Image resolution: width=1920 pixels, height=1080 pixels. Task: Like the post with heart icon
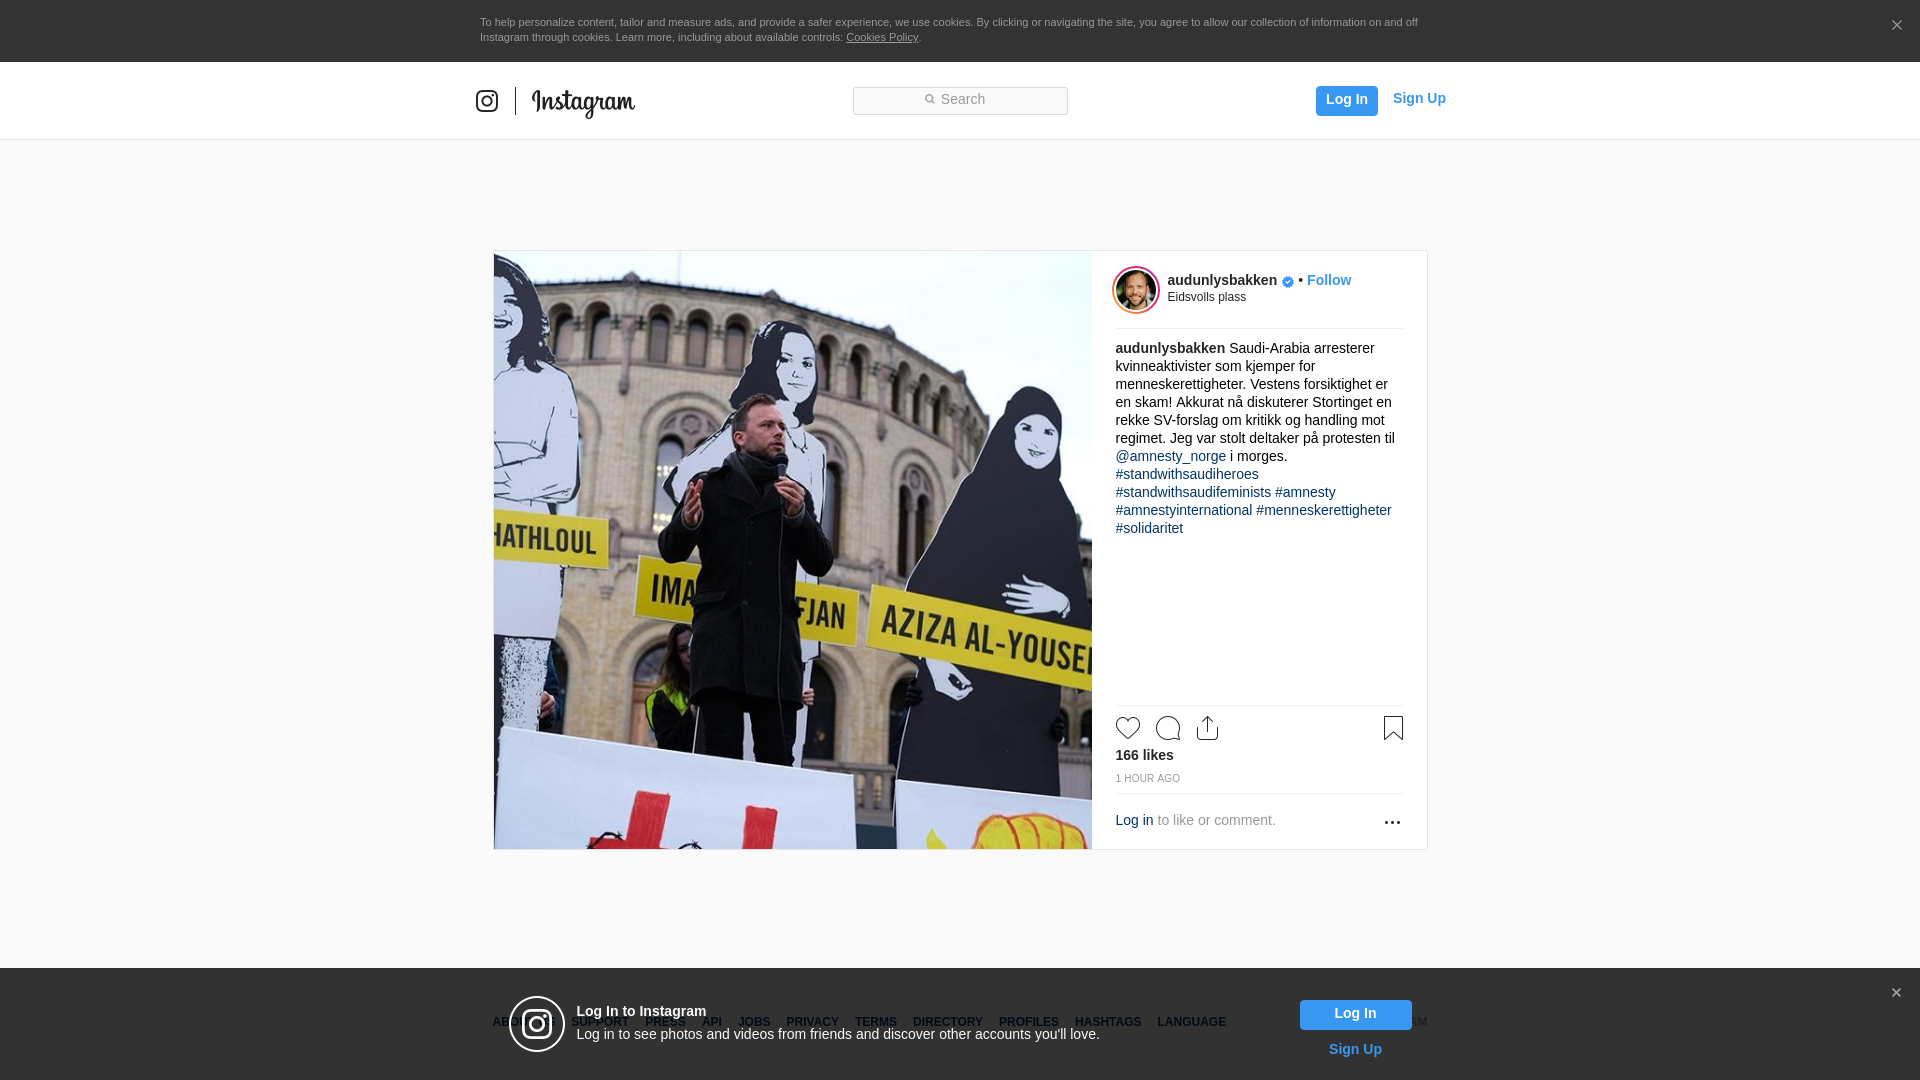tap(1127, 728)
